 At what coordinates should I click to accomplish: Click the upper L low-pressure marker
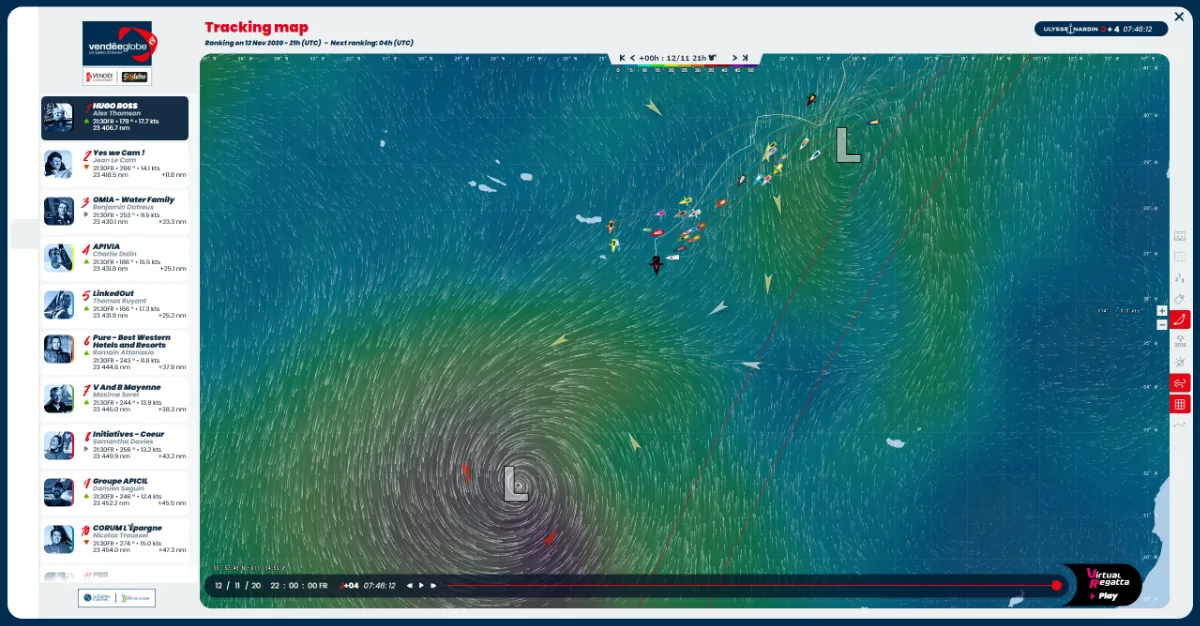point(848,145)
